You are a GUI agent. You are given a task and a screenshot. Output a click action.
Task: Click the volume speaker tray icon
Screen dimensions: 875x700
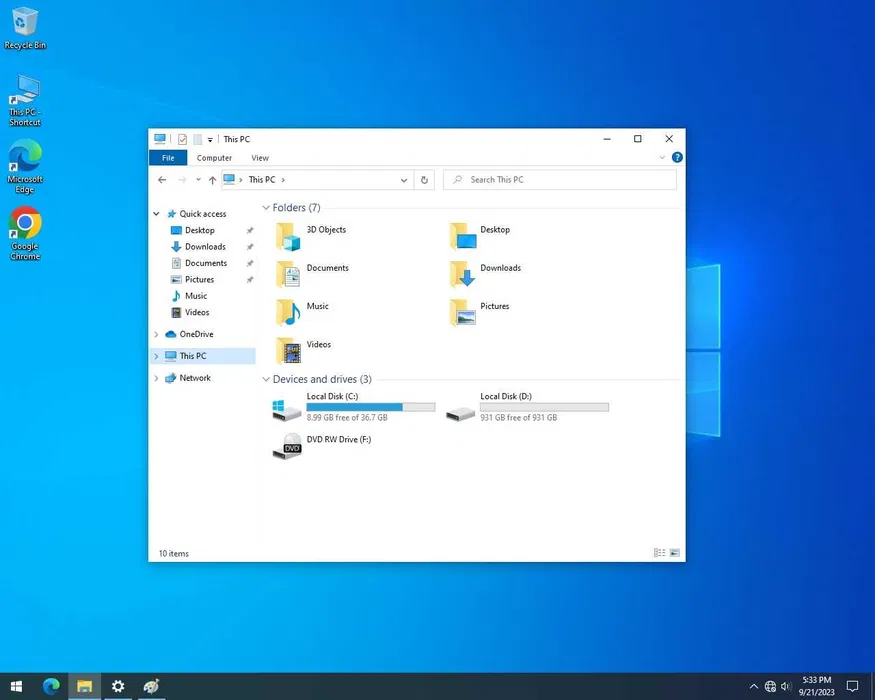point(786,686)
